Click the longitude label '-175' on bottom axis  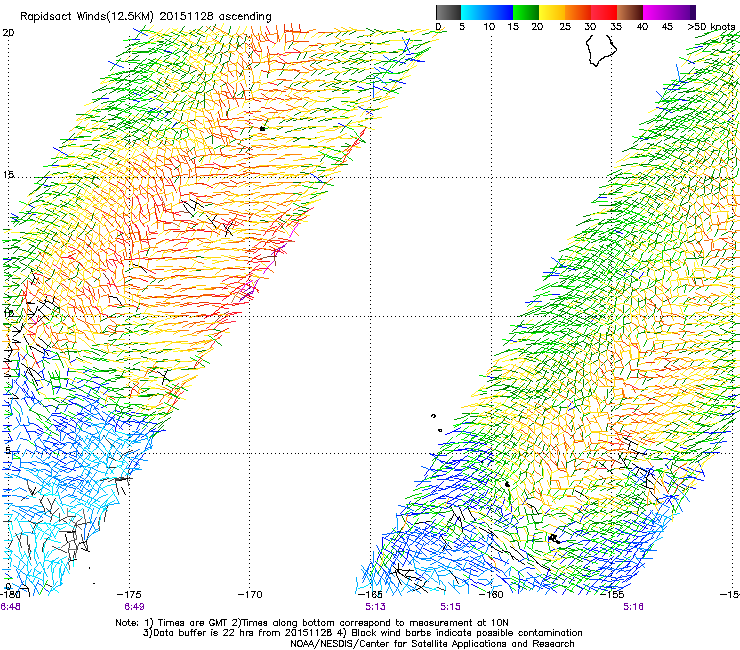pyautogui.click(x=129, y=594)
